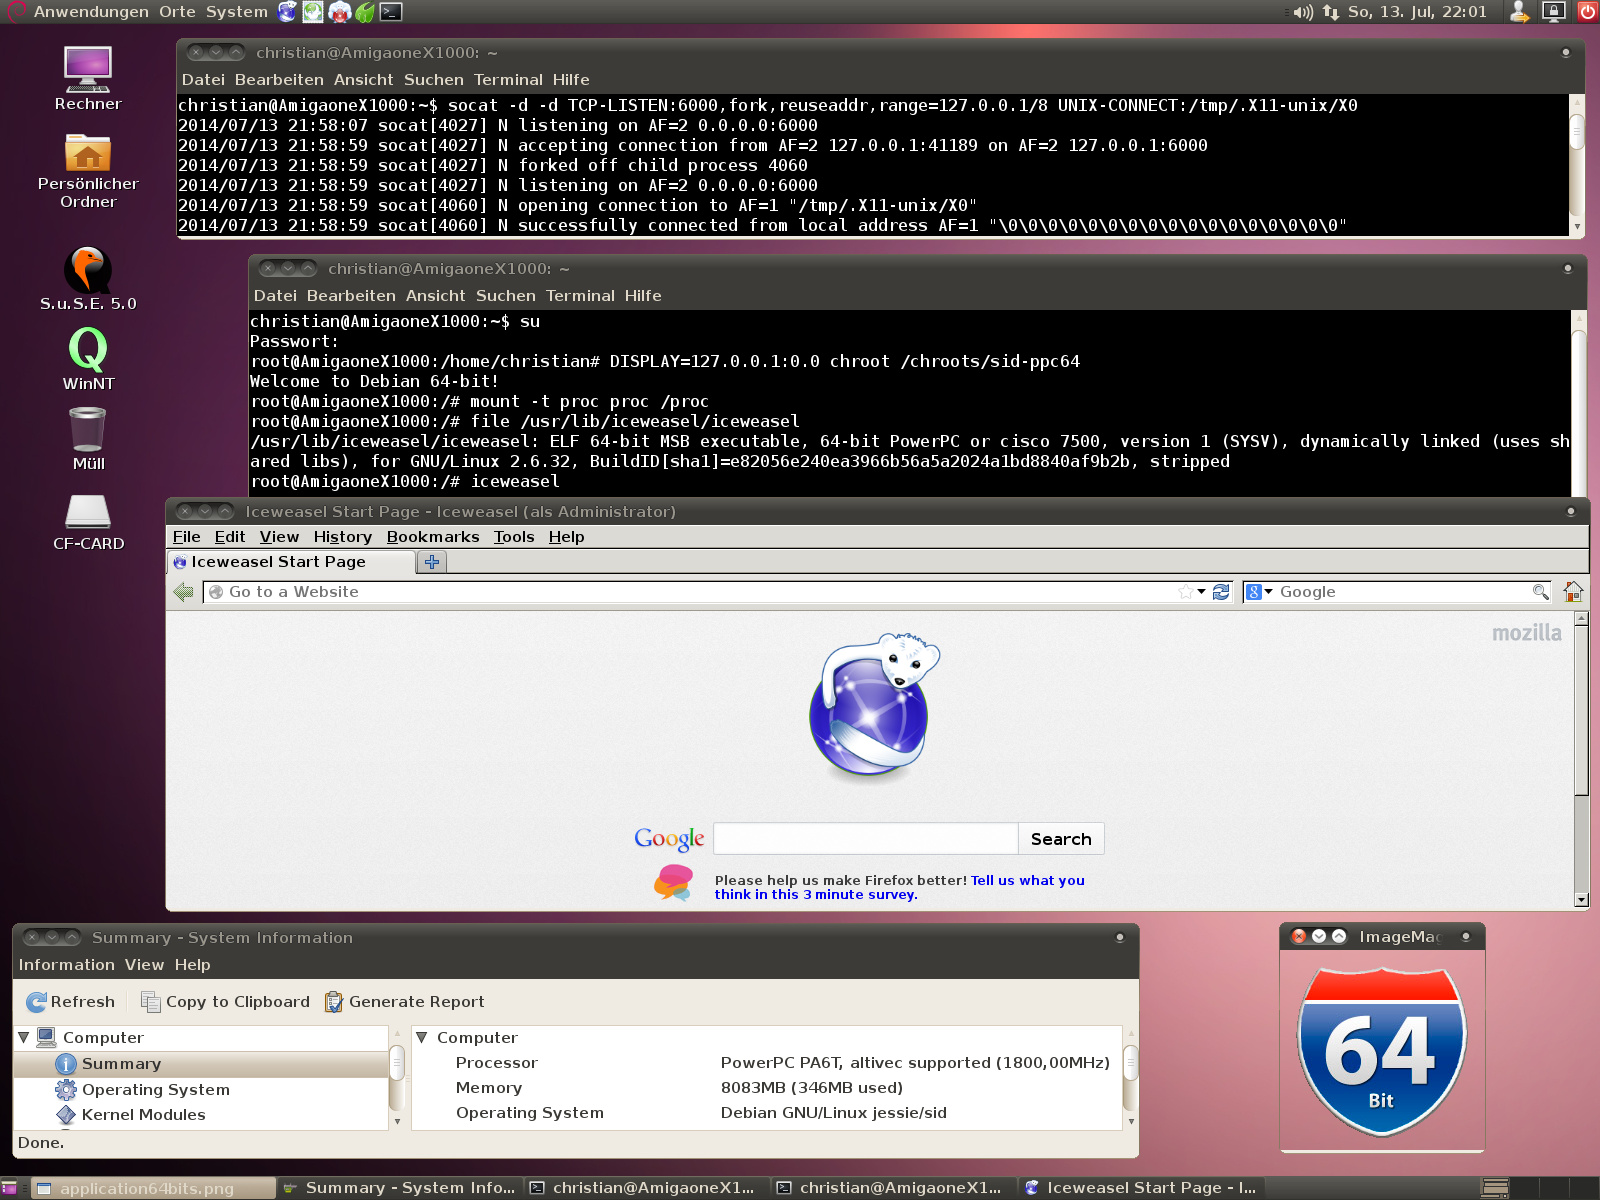The height and width of the screenshot is (1200, 1600).
Task: Click the green leaf launcher in top panel
Action: point(366,12)
